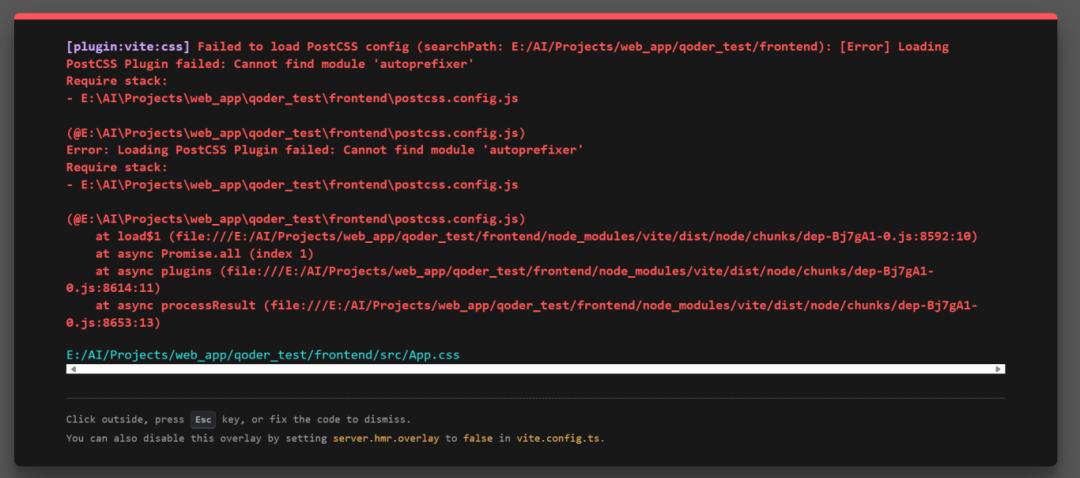Click the horizontal scrollbar track
1080x478 pixels.
click(535, 369)
